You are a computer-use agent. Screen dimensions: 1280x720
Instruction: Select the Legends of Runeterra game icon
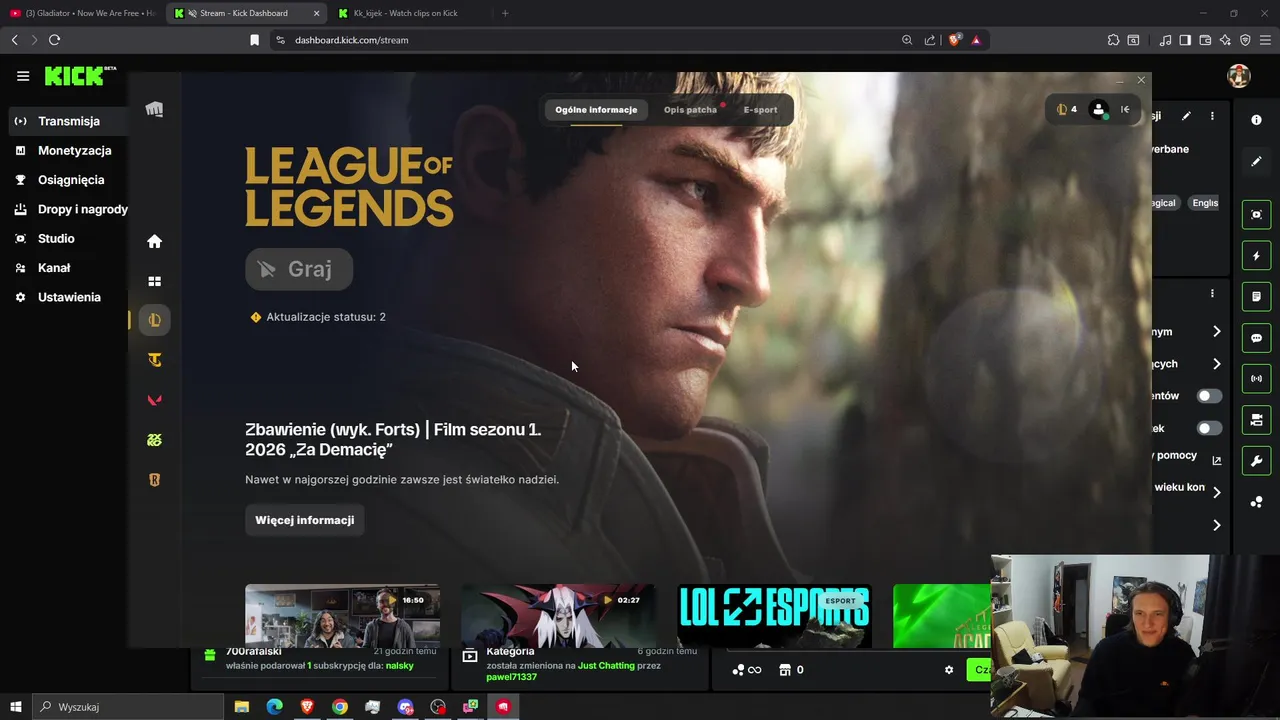pyautogui.click(x=154, y=480)
